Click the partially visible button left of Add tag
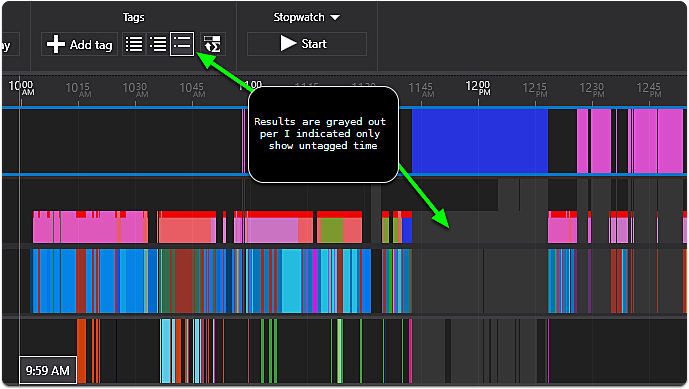The image size is (689, 389). pyautogui.click(x=10, y=44)
